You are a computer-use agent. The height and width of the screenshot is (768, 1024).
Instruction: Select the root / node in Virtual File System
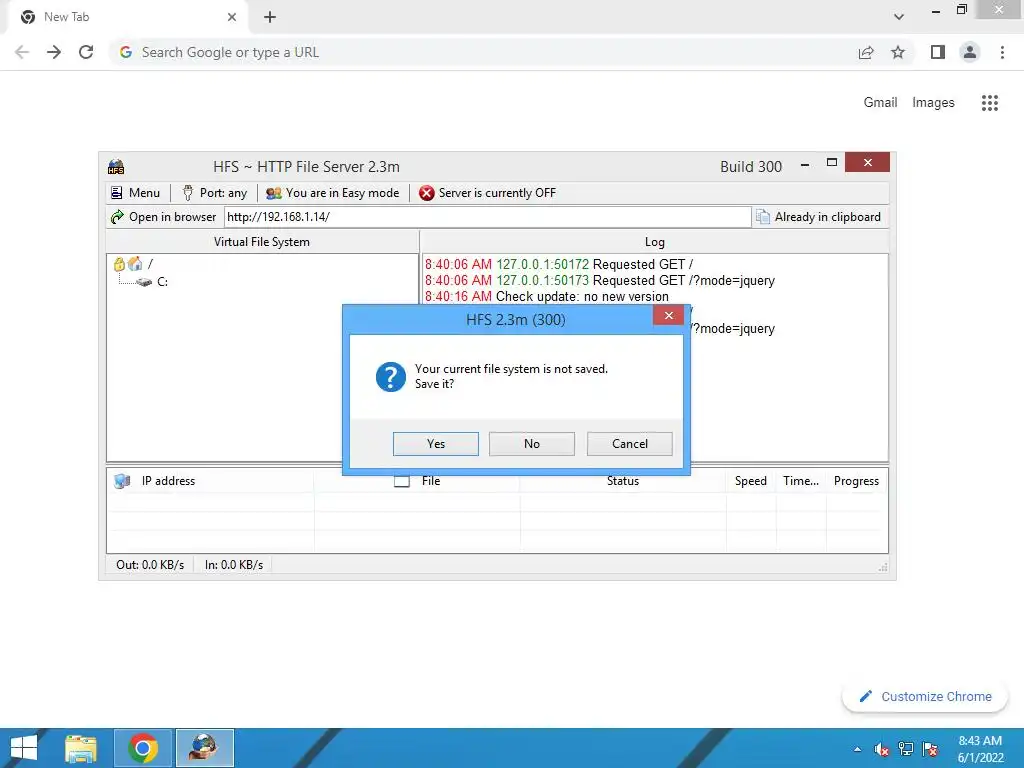click(150, 264)
